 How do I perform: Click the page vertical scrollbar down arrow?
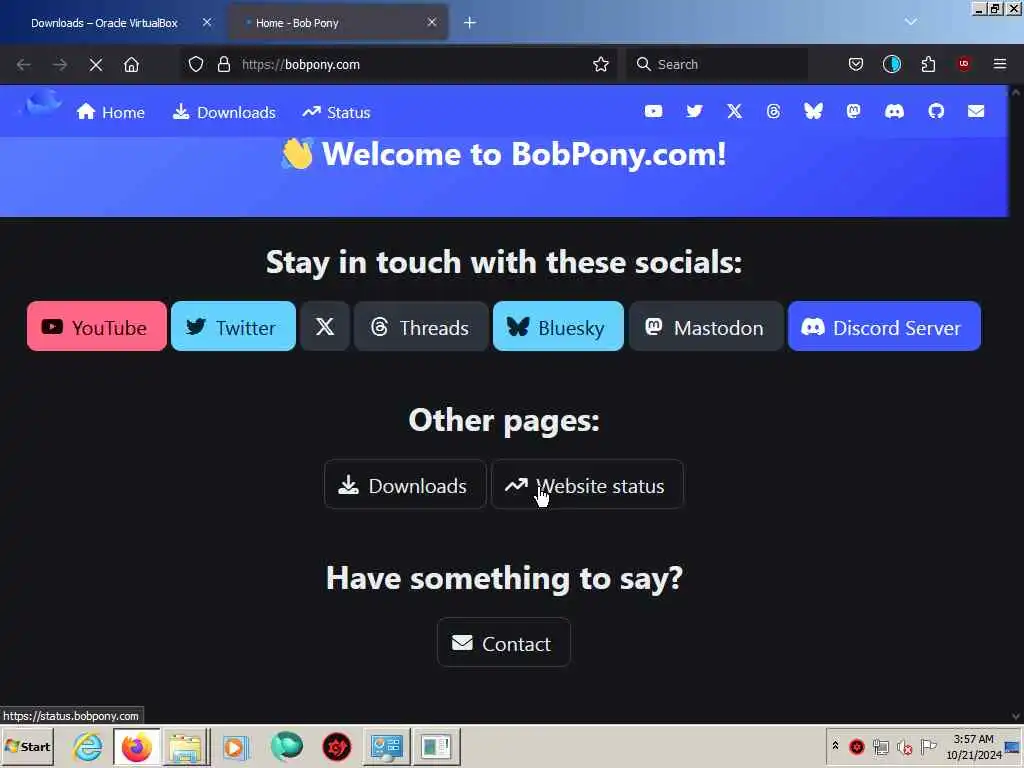1016,716
